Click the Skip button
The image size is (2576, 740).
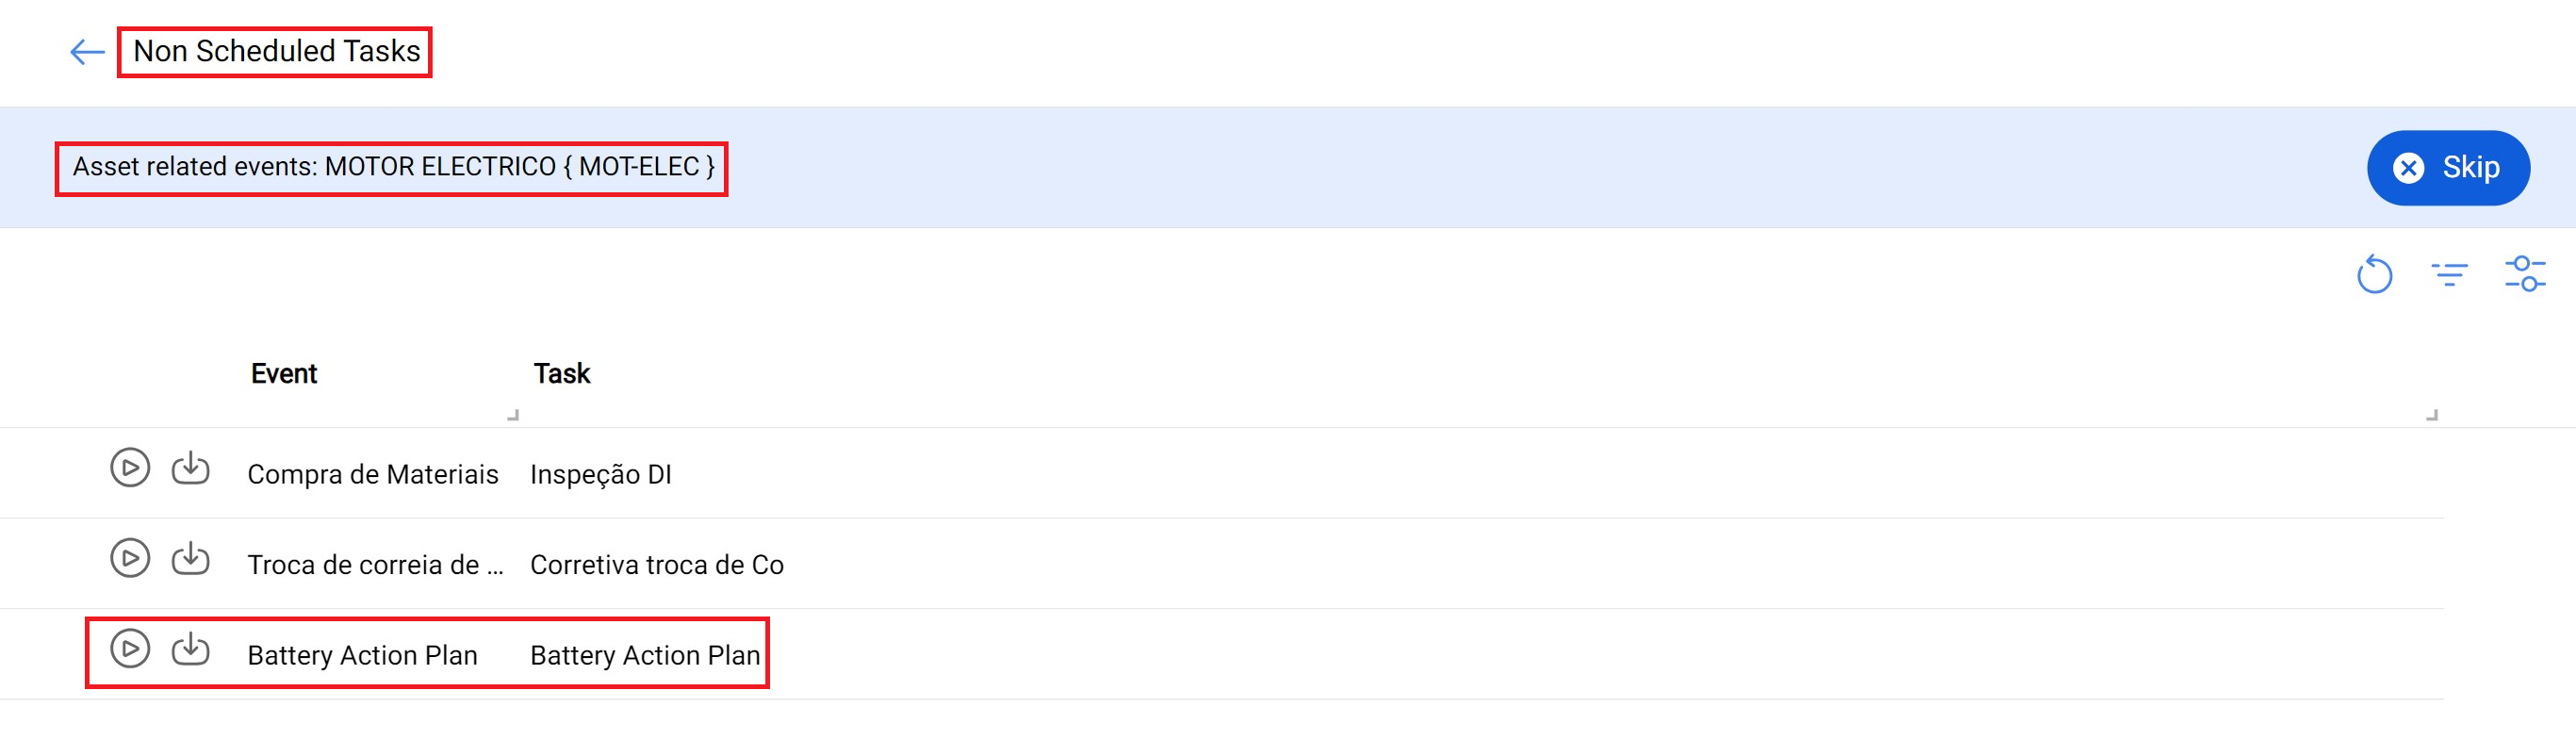pos(2447,168)
